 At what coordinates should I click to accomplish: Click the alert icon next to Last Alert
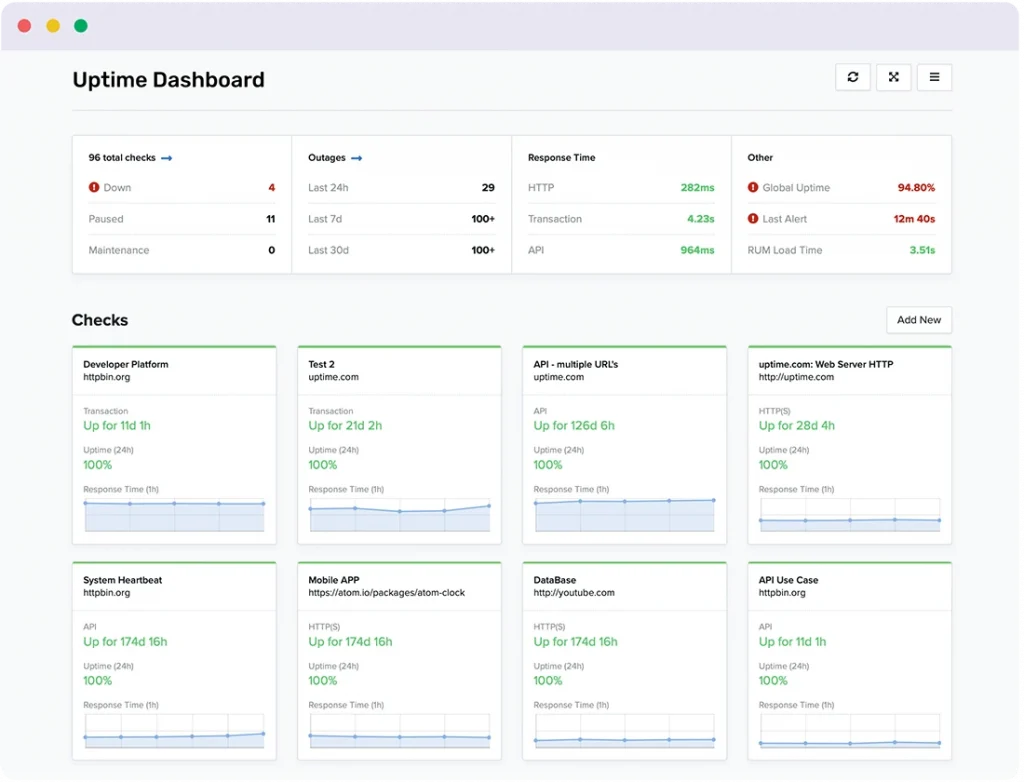[753, 218]
